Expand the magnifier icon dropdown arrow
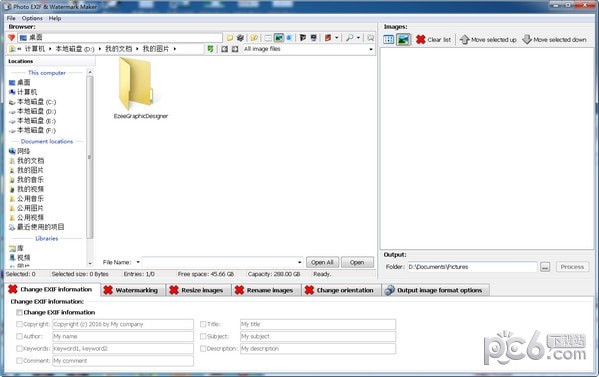The width and height of the screenshot is (599, 377). pos(358,38)
